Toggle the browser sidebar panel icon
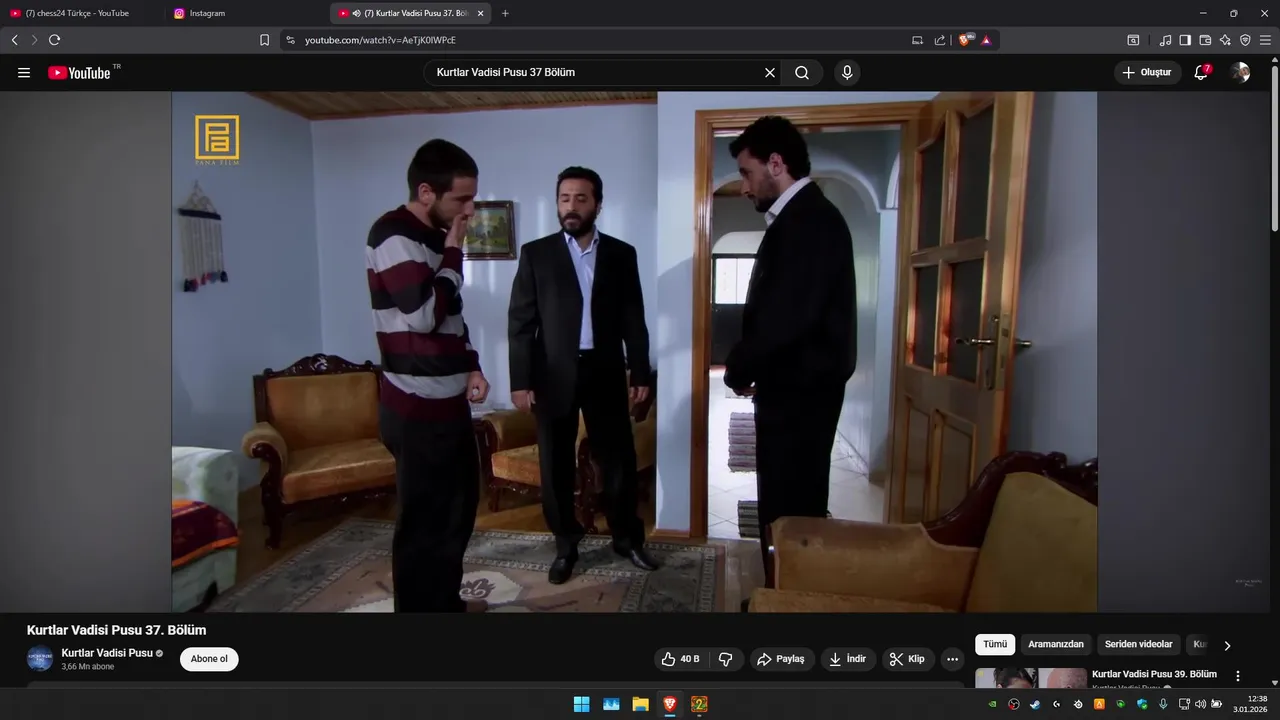Image resolution: width=1280 pixels, height=720 pixels. (x=1185, y=40)
